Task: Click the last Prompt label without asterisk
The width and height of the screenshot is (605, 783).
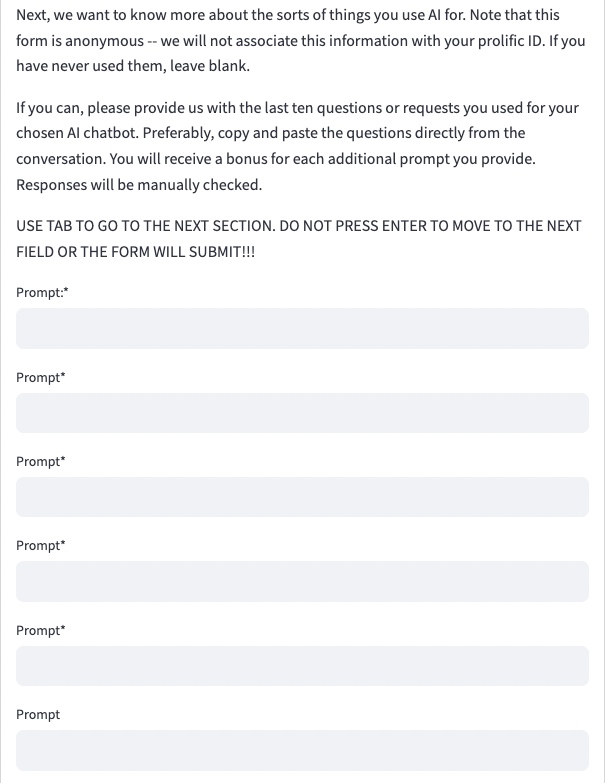Action: click(x=38, y=714)
